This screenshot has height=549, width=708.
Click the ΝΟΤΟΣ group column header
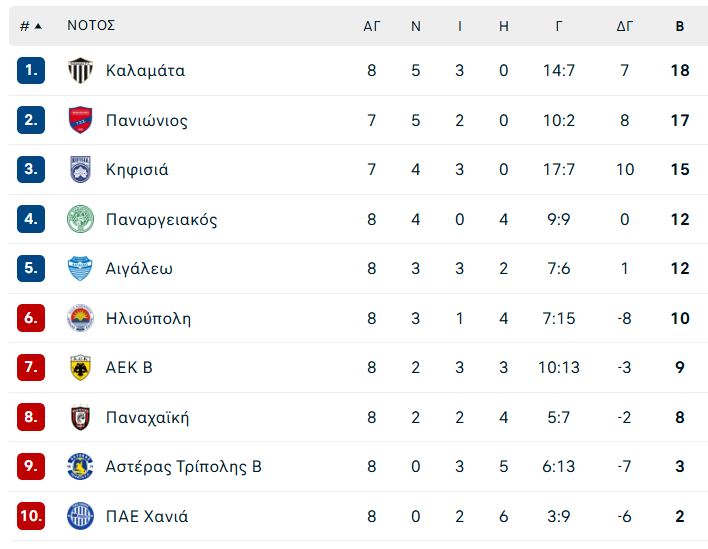pyautogui.click(x=91, y=25)
